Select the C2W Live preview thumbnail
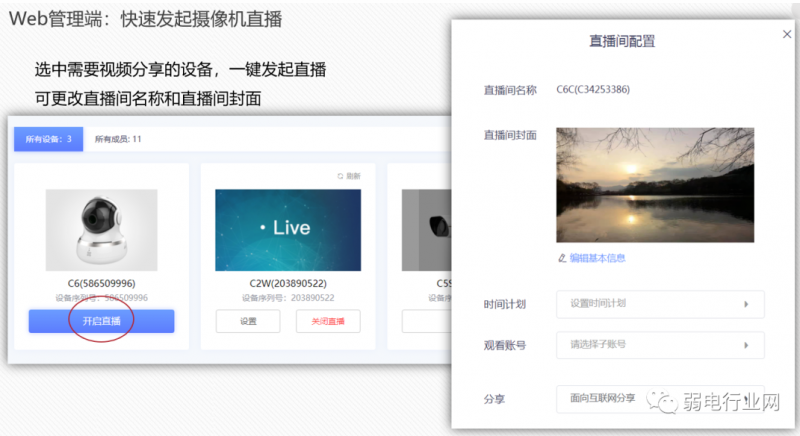800x436 pixels. [x=288, y=230]
